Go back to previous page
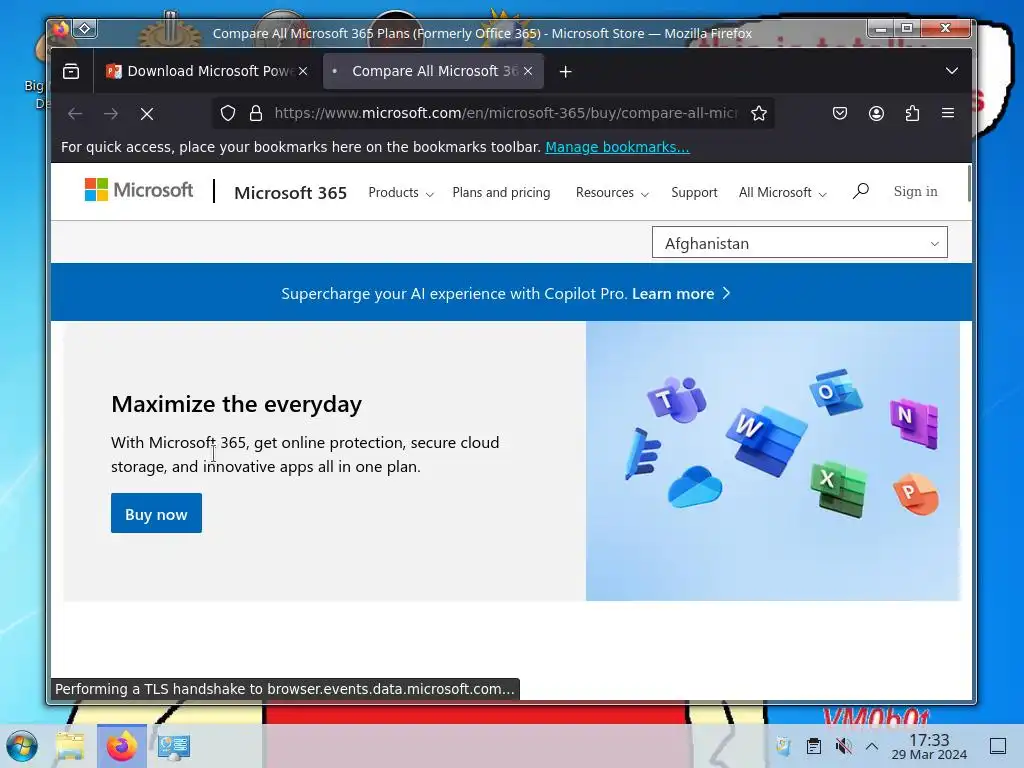The width and height of the screenshot is (1024, 768). click(75, 114)
